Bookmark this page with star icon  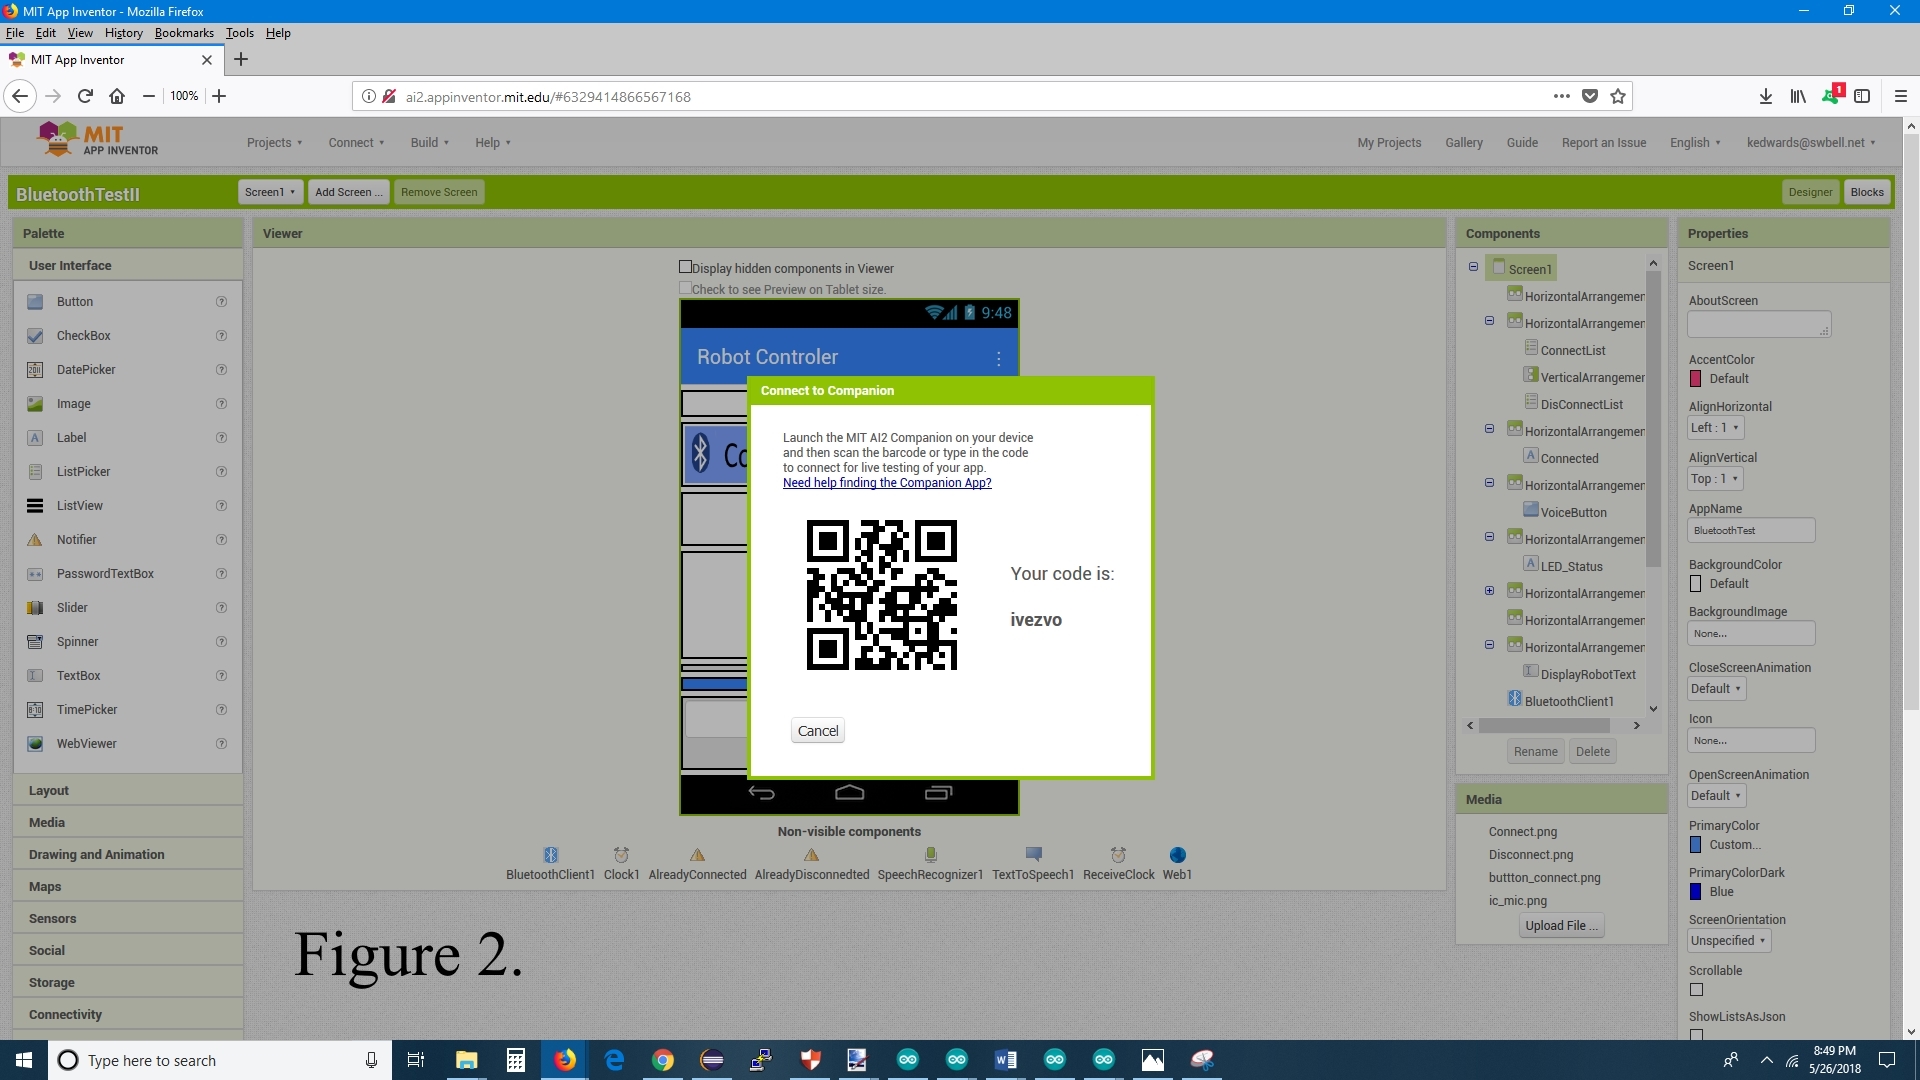(x=1618, y=97)
